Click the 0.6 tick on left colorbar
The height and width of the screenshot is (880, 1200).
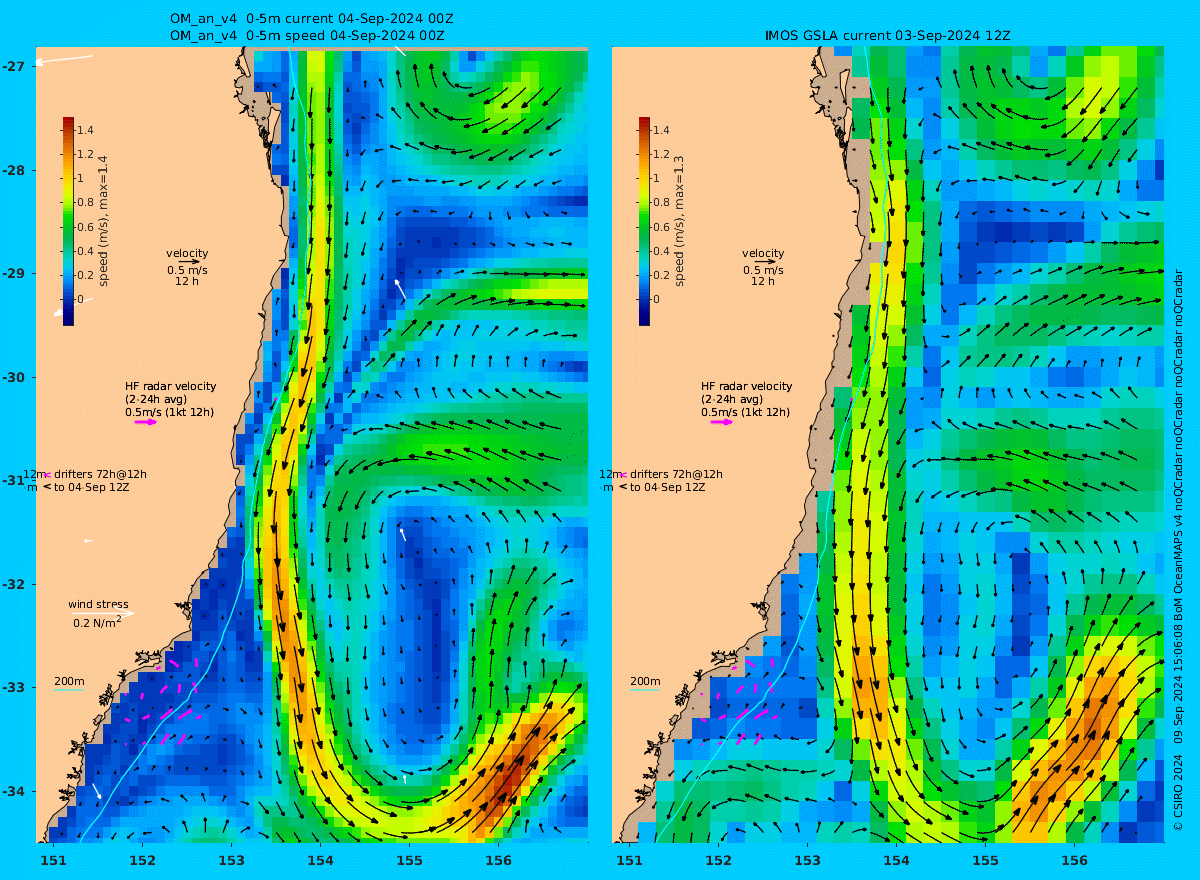pyautogui.click(x=85, y=227)
